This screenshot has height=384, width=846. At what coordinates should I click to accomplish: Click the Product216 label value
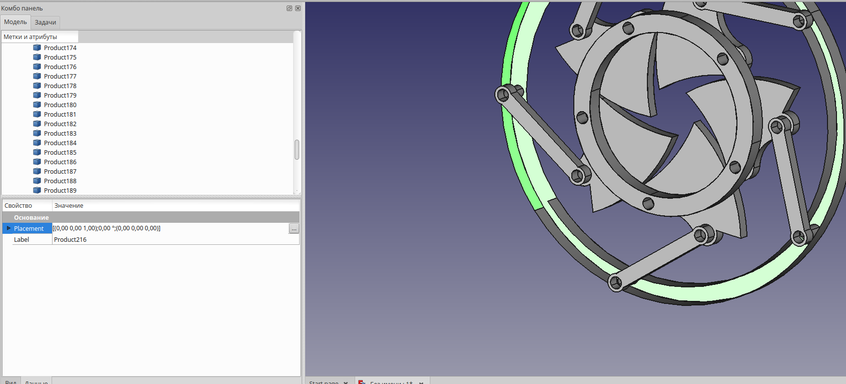click(70, 239)
